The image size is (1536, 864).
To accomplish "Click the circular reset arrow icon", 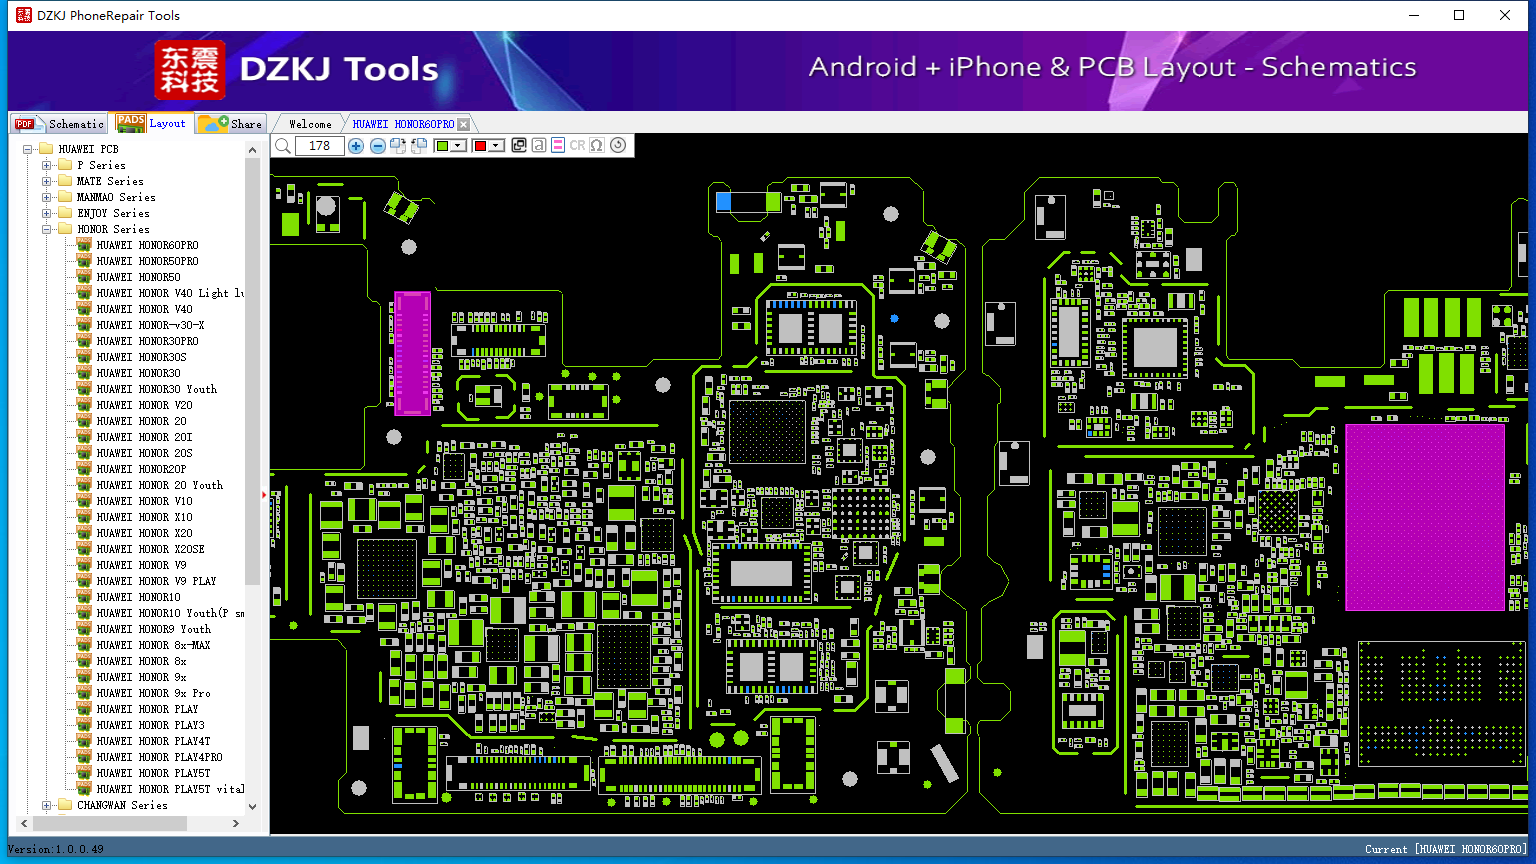I will pos(618,146).
